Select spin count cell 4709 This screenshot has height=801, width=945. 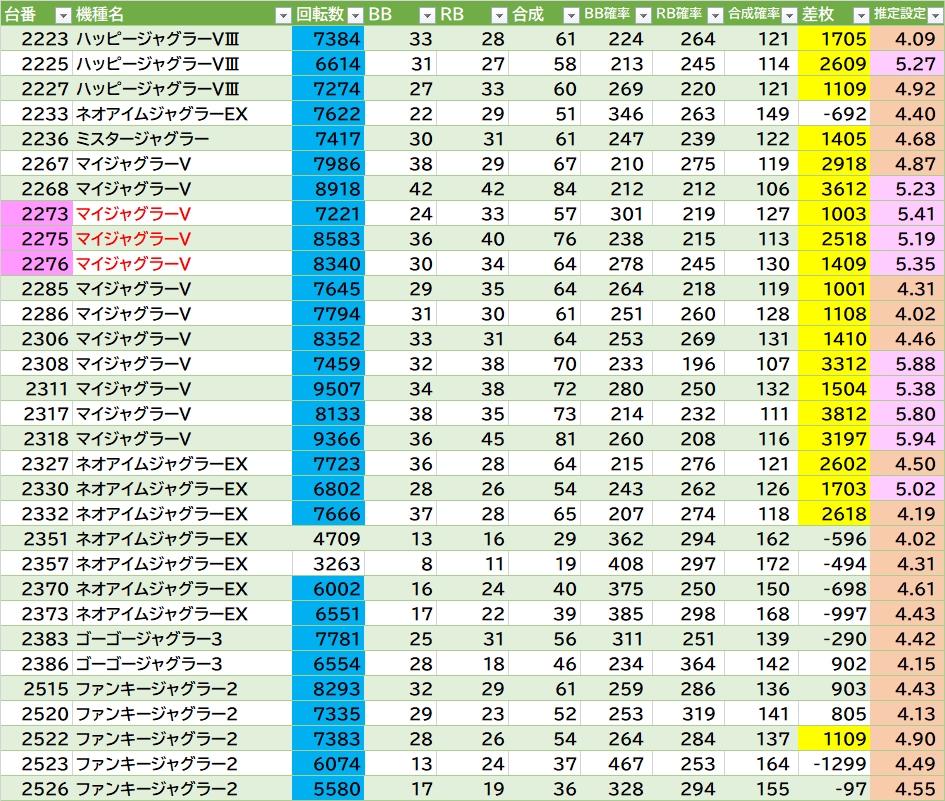328,538
